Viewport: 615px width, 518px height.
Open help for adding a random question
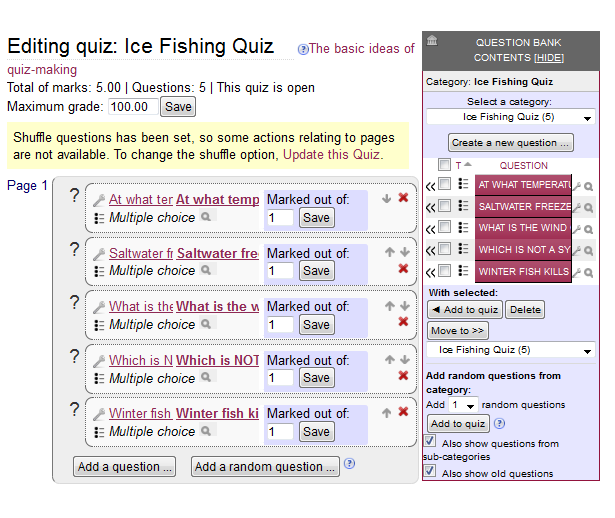[x=349, y=463]
